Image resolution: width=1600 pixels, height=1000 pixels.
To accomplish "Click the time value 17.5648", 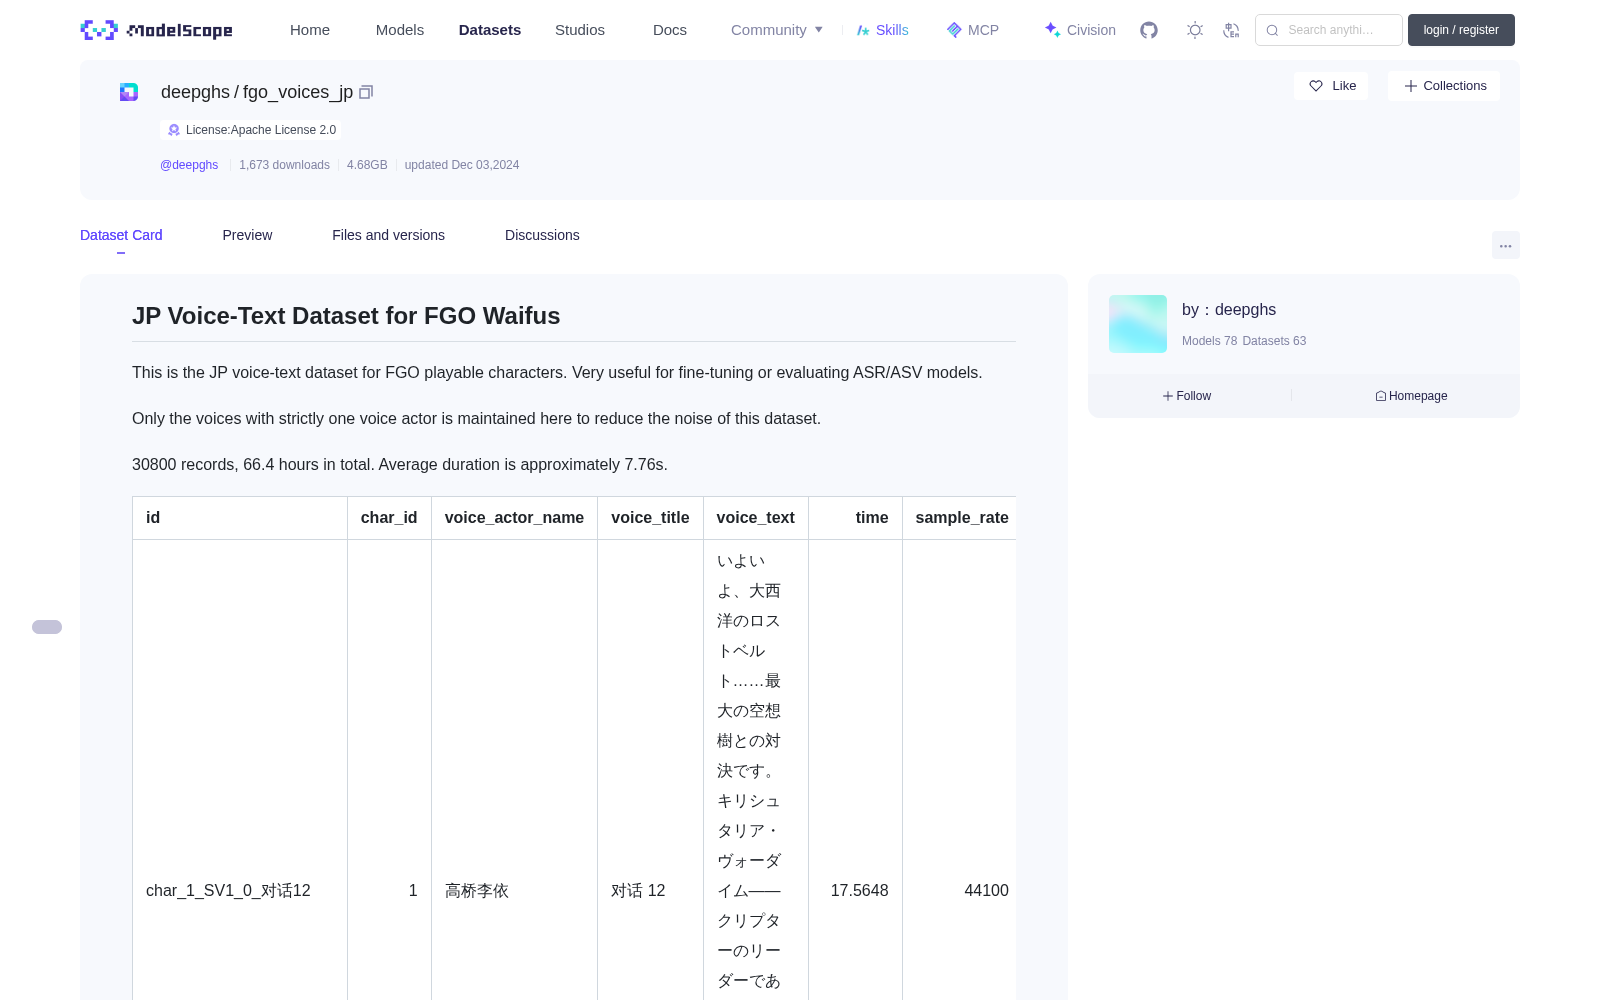I will pos(859,891).
